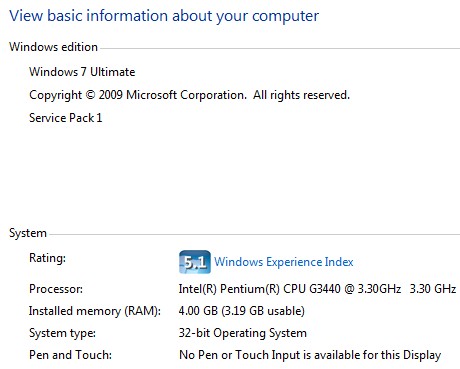460x369 pixels.
Task: Click the Processor label
Action: pos(56,289)
